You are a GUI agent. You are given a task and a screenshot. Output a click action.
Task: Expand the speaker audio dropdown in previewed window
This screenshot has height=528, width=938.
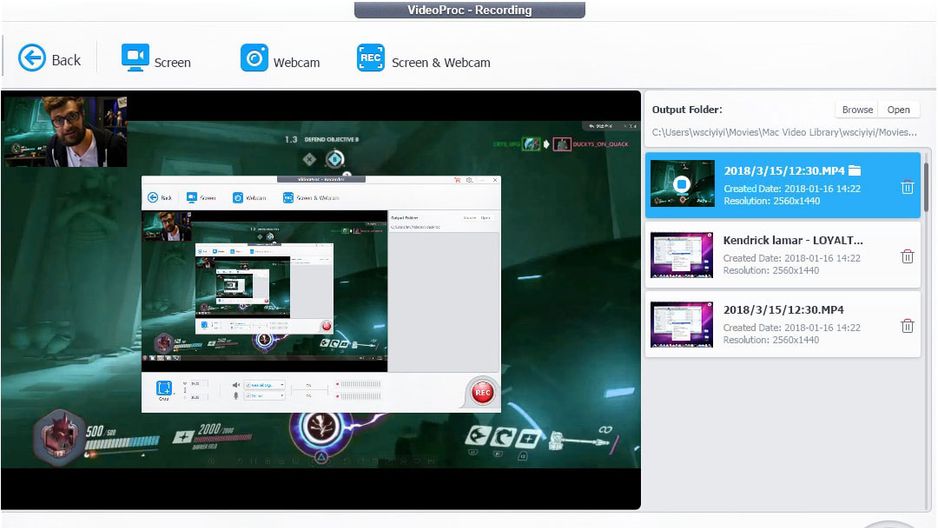[x=264, y=385]
